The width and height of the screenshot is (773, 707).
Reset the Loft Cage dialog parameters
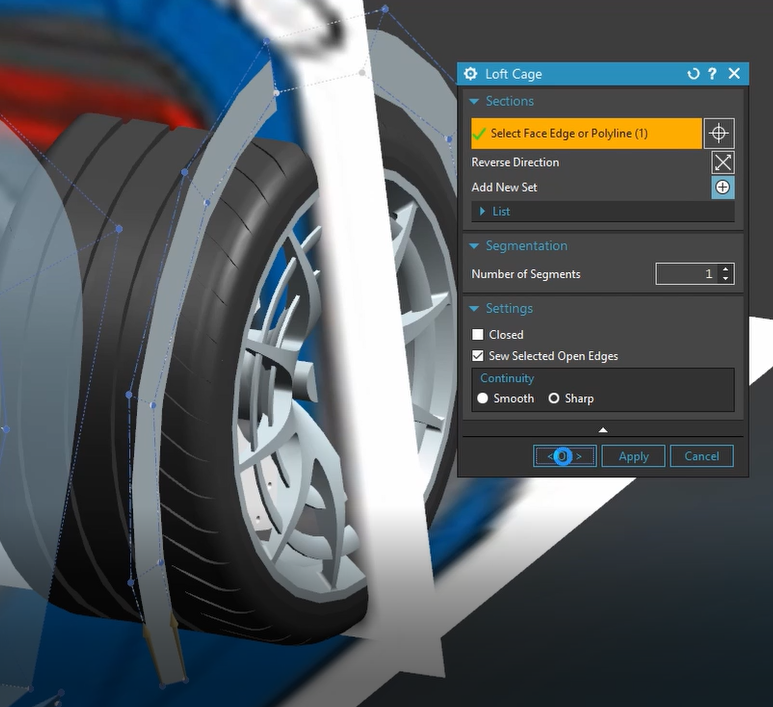pyautogui.click(x=693, y=74)
